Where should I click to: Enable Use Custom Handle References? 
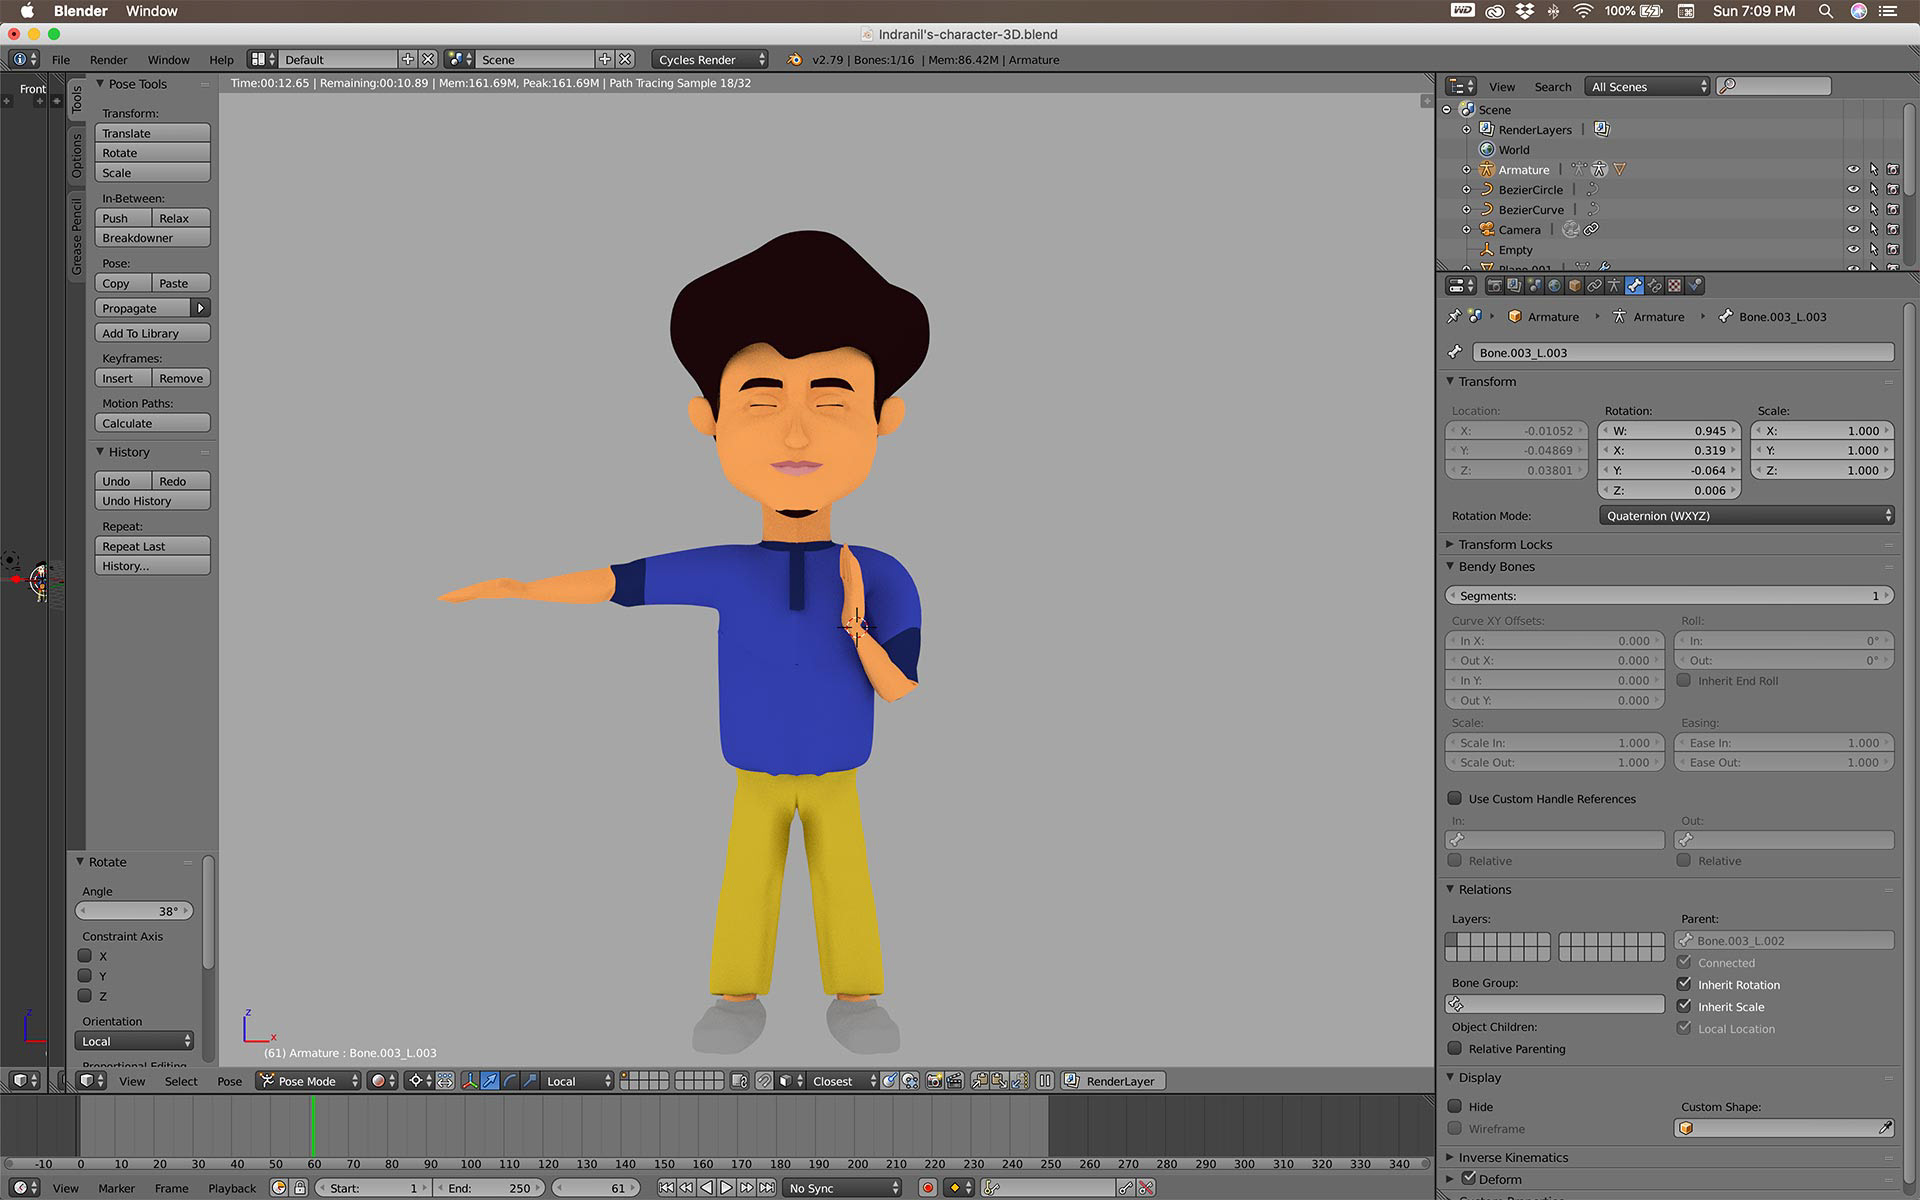pos(1455,798)
